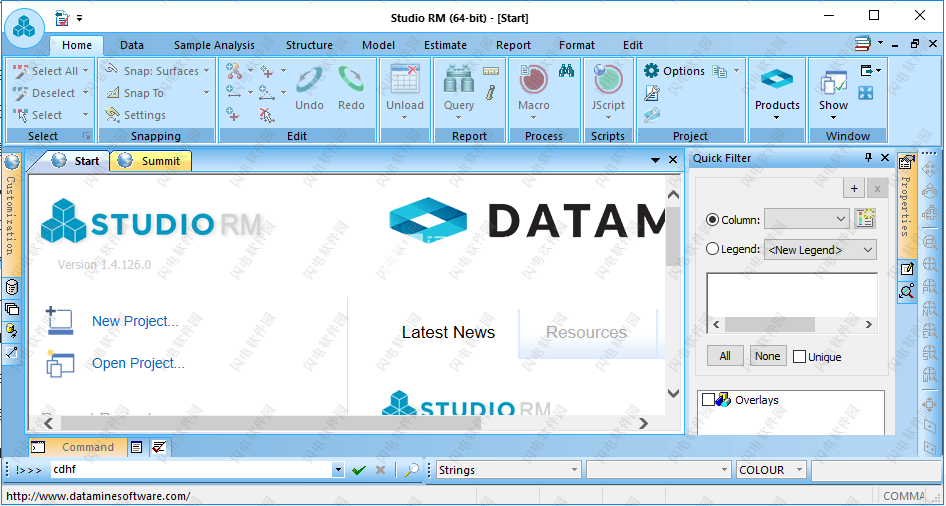Click the Command panel tab
This screenshot has width=946, height=506.
click(78, 447)
